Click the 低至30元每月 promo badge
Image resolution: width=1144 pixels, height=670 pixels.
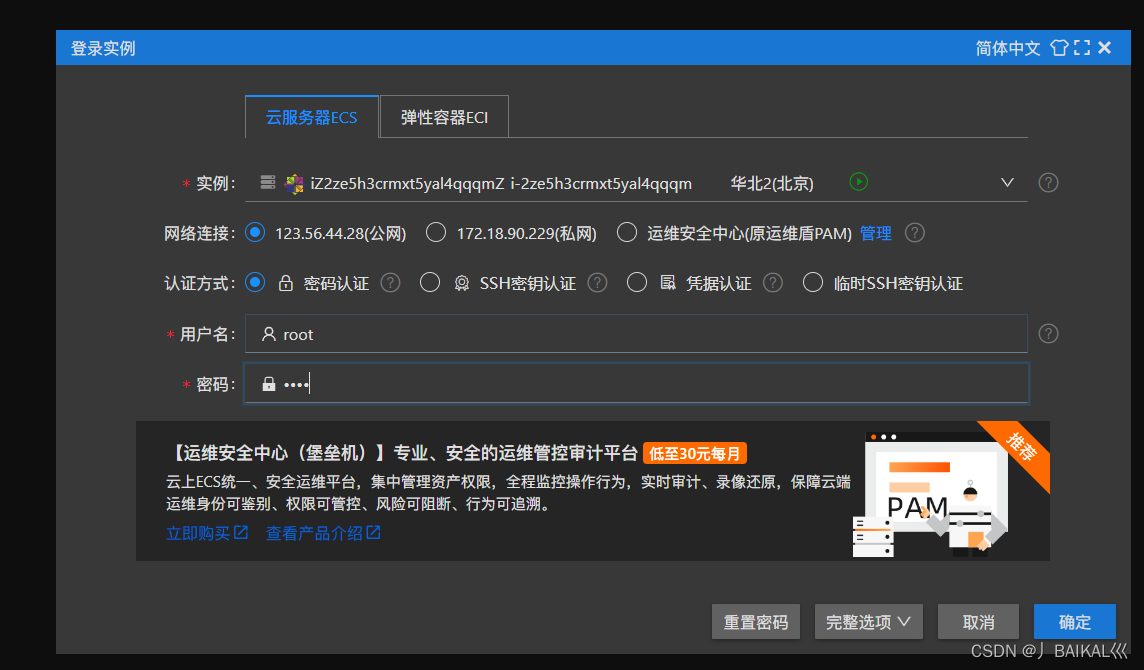[x=695, y=453]
